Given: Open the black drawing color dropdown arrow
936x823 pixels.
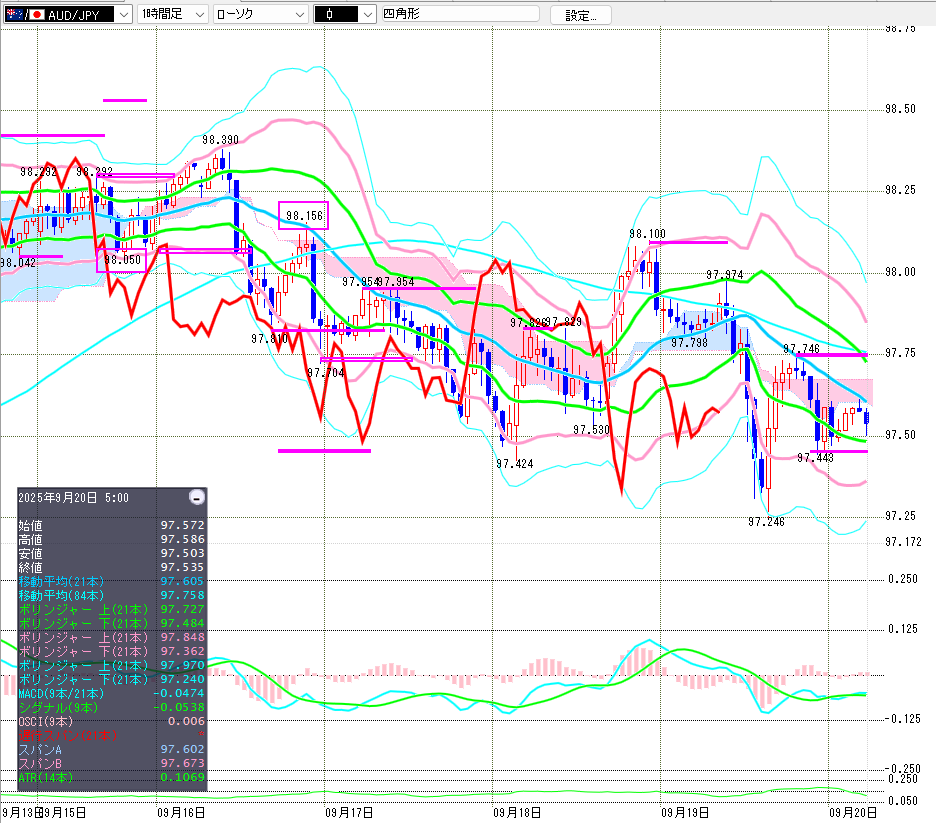Looking at the screenshot, I should [x=367, y=15].
